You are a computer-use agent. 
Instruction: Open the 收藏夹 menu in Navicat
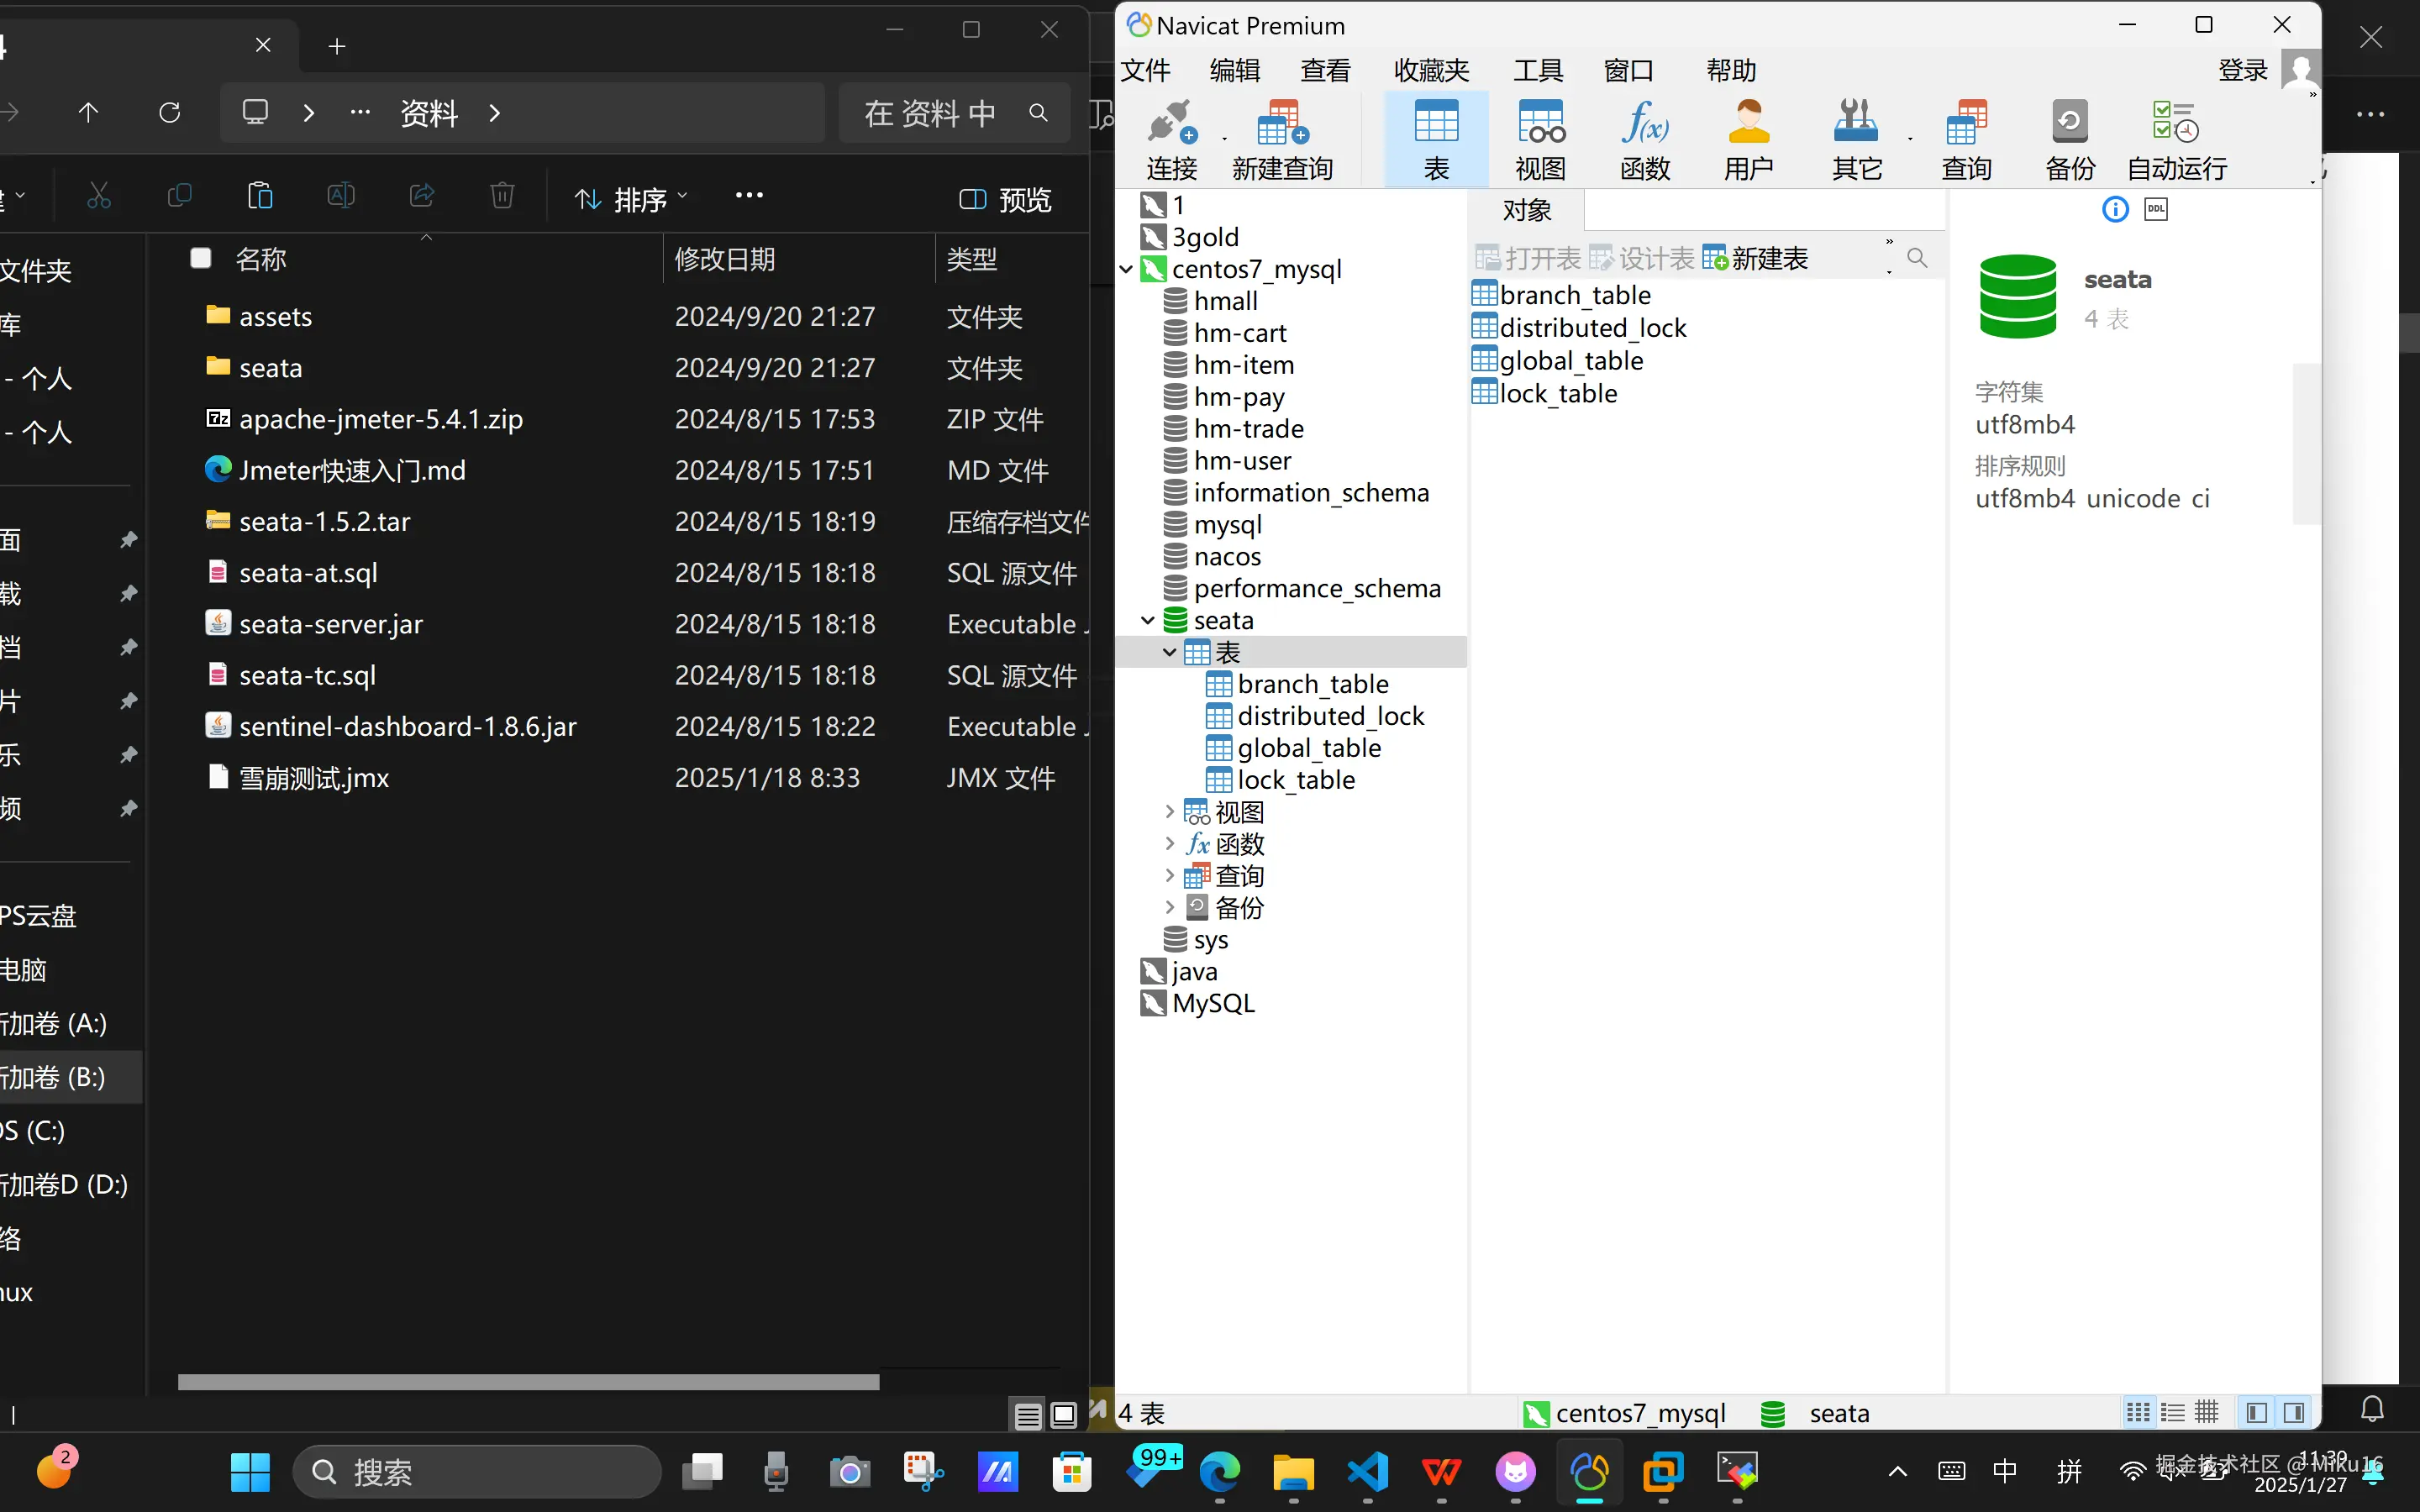pyautogui.click(x=1431, y=70)
